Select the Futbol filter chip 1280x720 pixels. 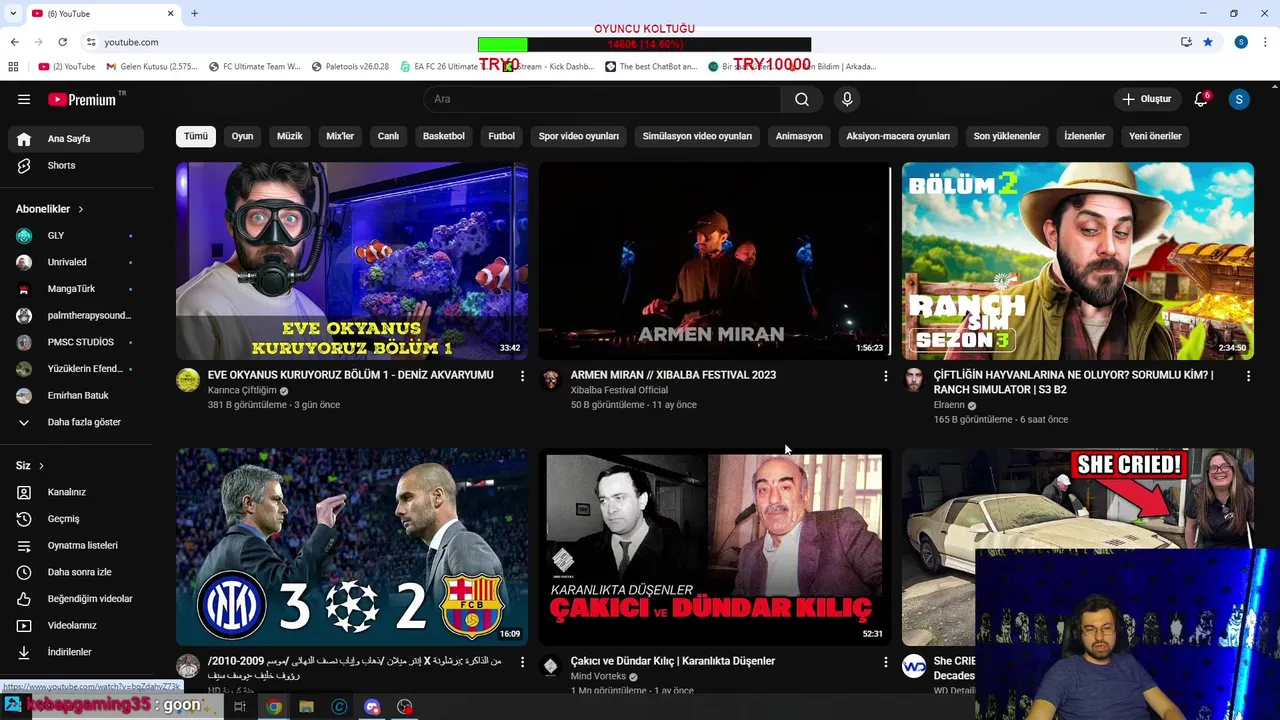click(502, 136)
